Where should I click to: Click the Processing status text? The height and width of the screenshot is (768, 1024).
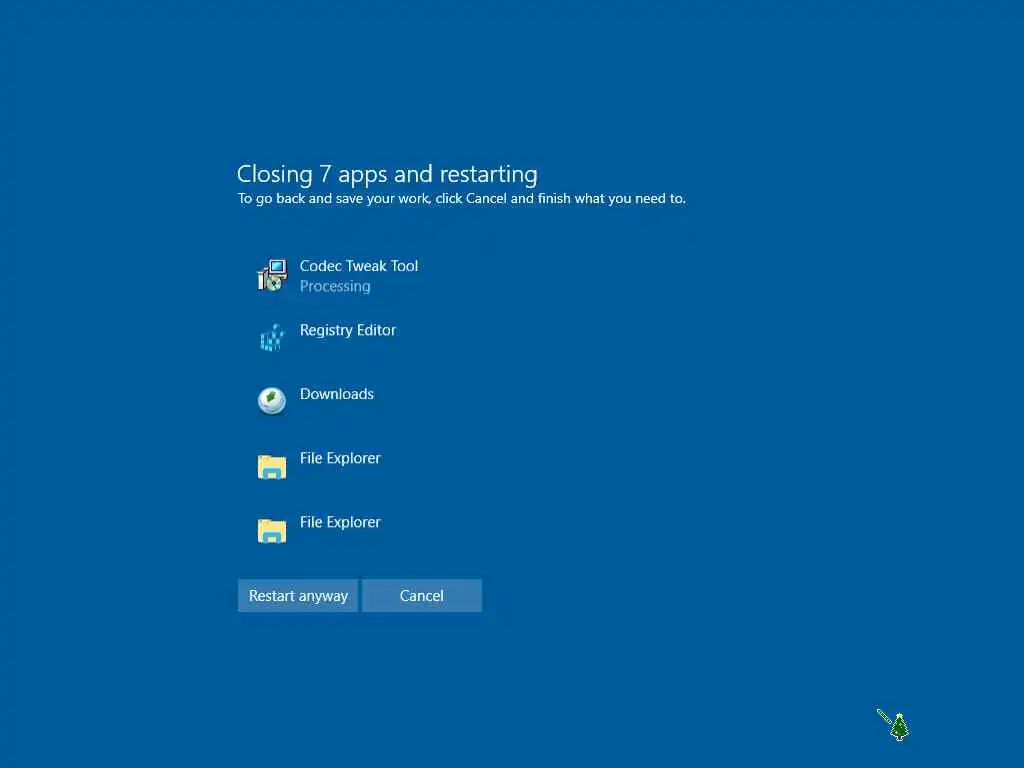point(335,286)
